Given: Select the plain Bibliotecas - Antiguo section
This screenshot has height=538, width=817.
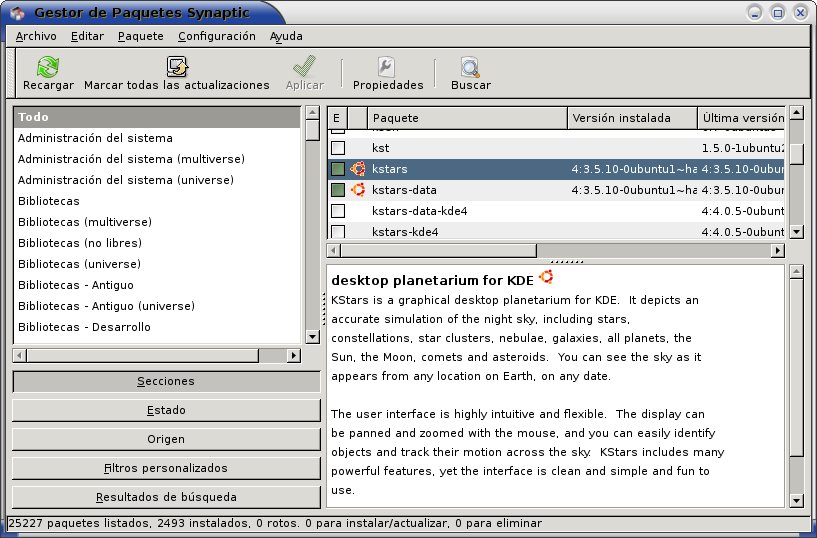Looking at the screenshot, I should tap(157, 285).
